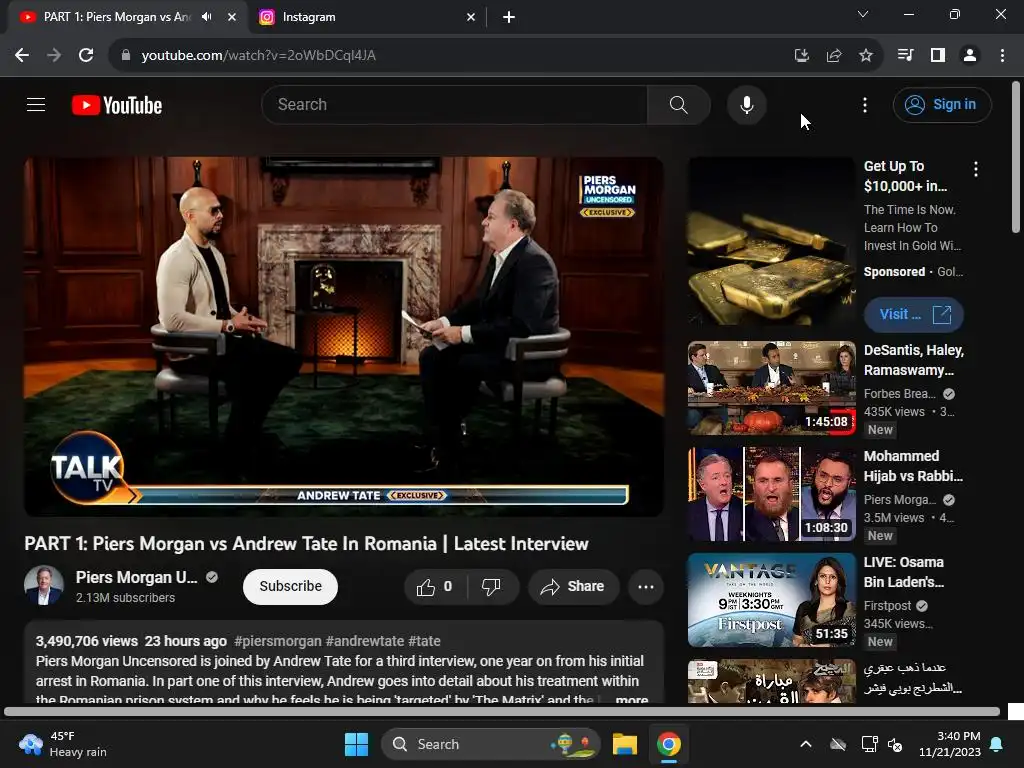Viewport: 1024px width, 768px height.
Task: Mute the tab via speaker icon
Action: tap(207, 17)
